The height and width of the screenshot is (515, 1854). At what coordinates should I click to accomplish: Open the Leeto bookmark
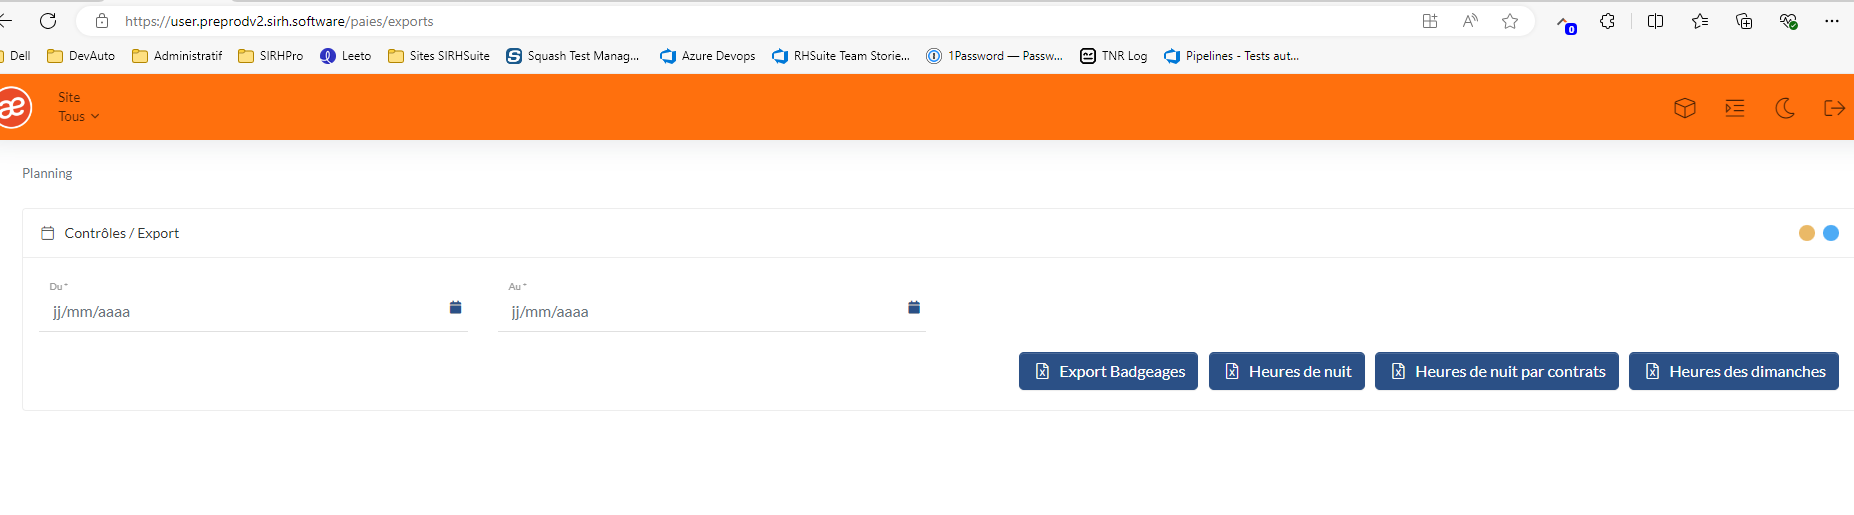(x=346, y=56)
